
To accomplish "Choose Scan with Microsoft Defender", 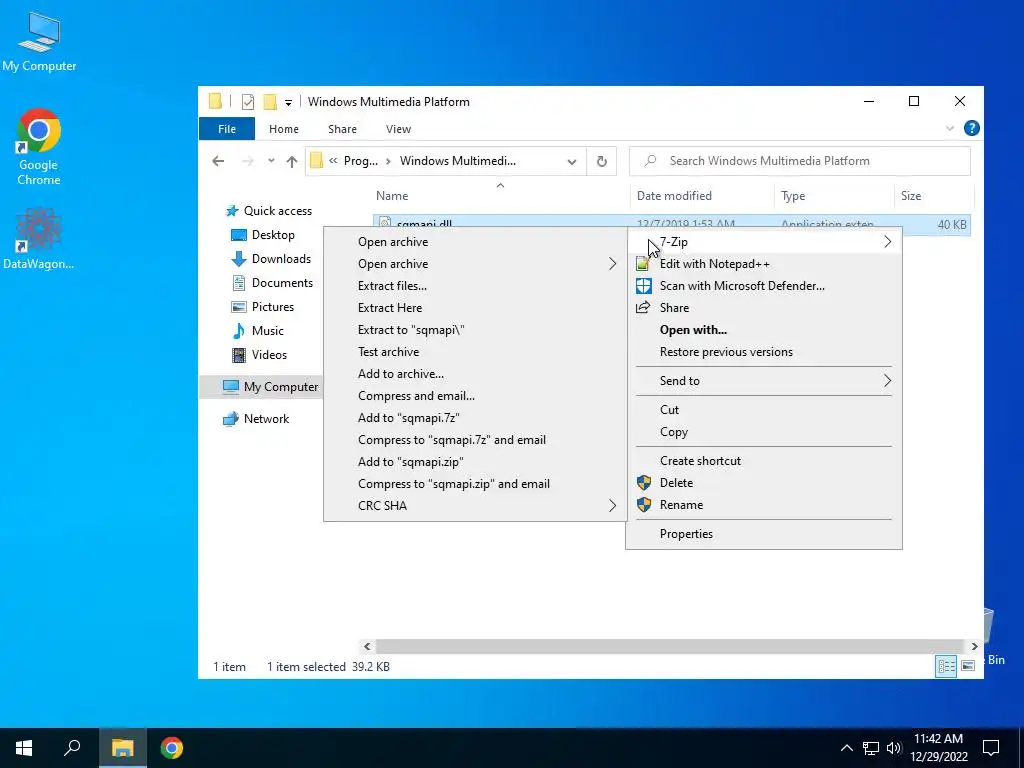I will point(763,285).
